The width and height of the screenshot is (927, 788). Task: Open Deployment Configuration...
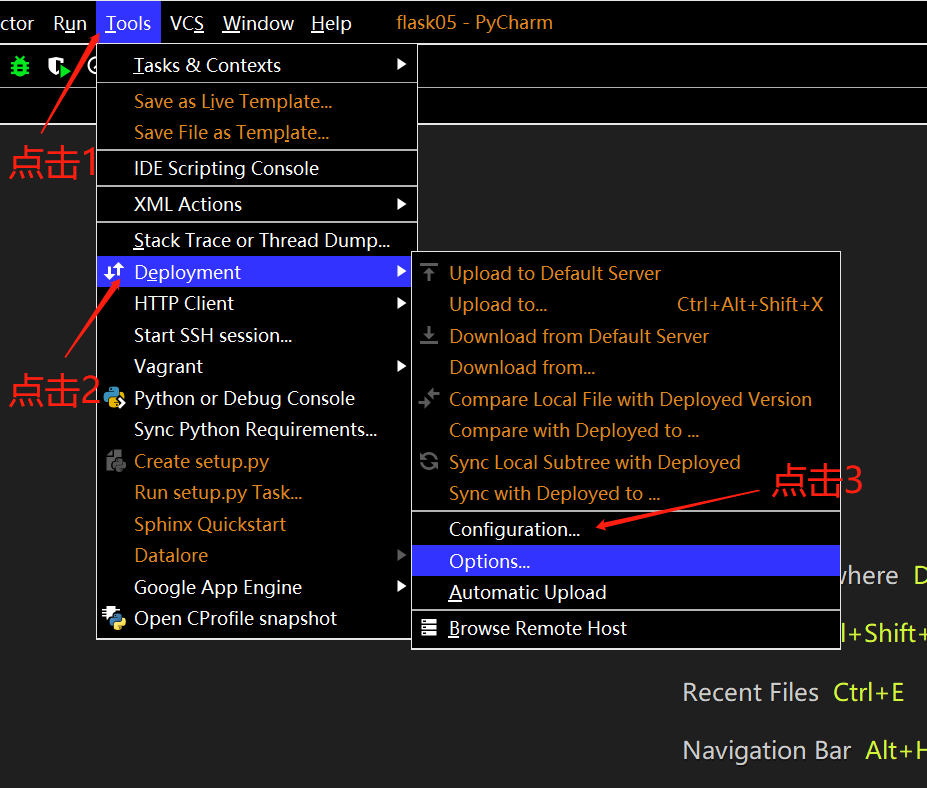[x=625, y=529]
